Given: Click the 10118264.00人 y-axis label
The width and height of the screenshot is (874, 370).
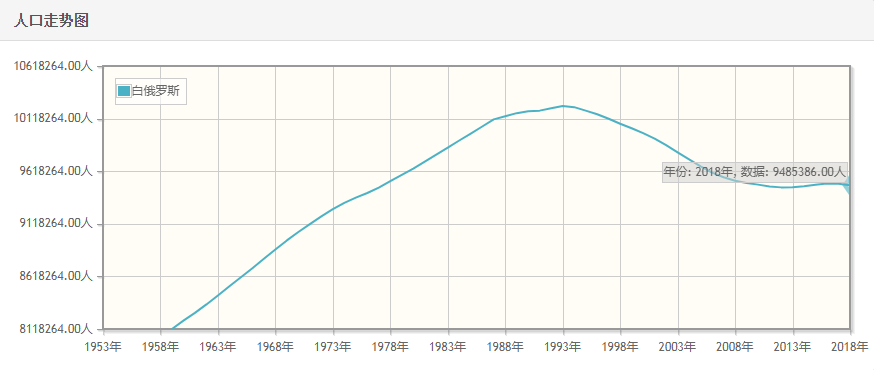Looking at the screenshot, I should pyautogui.click(x=52, y=119).
